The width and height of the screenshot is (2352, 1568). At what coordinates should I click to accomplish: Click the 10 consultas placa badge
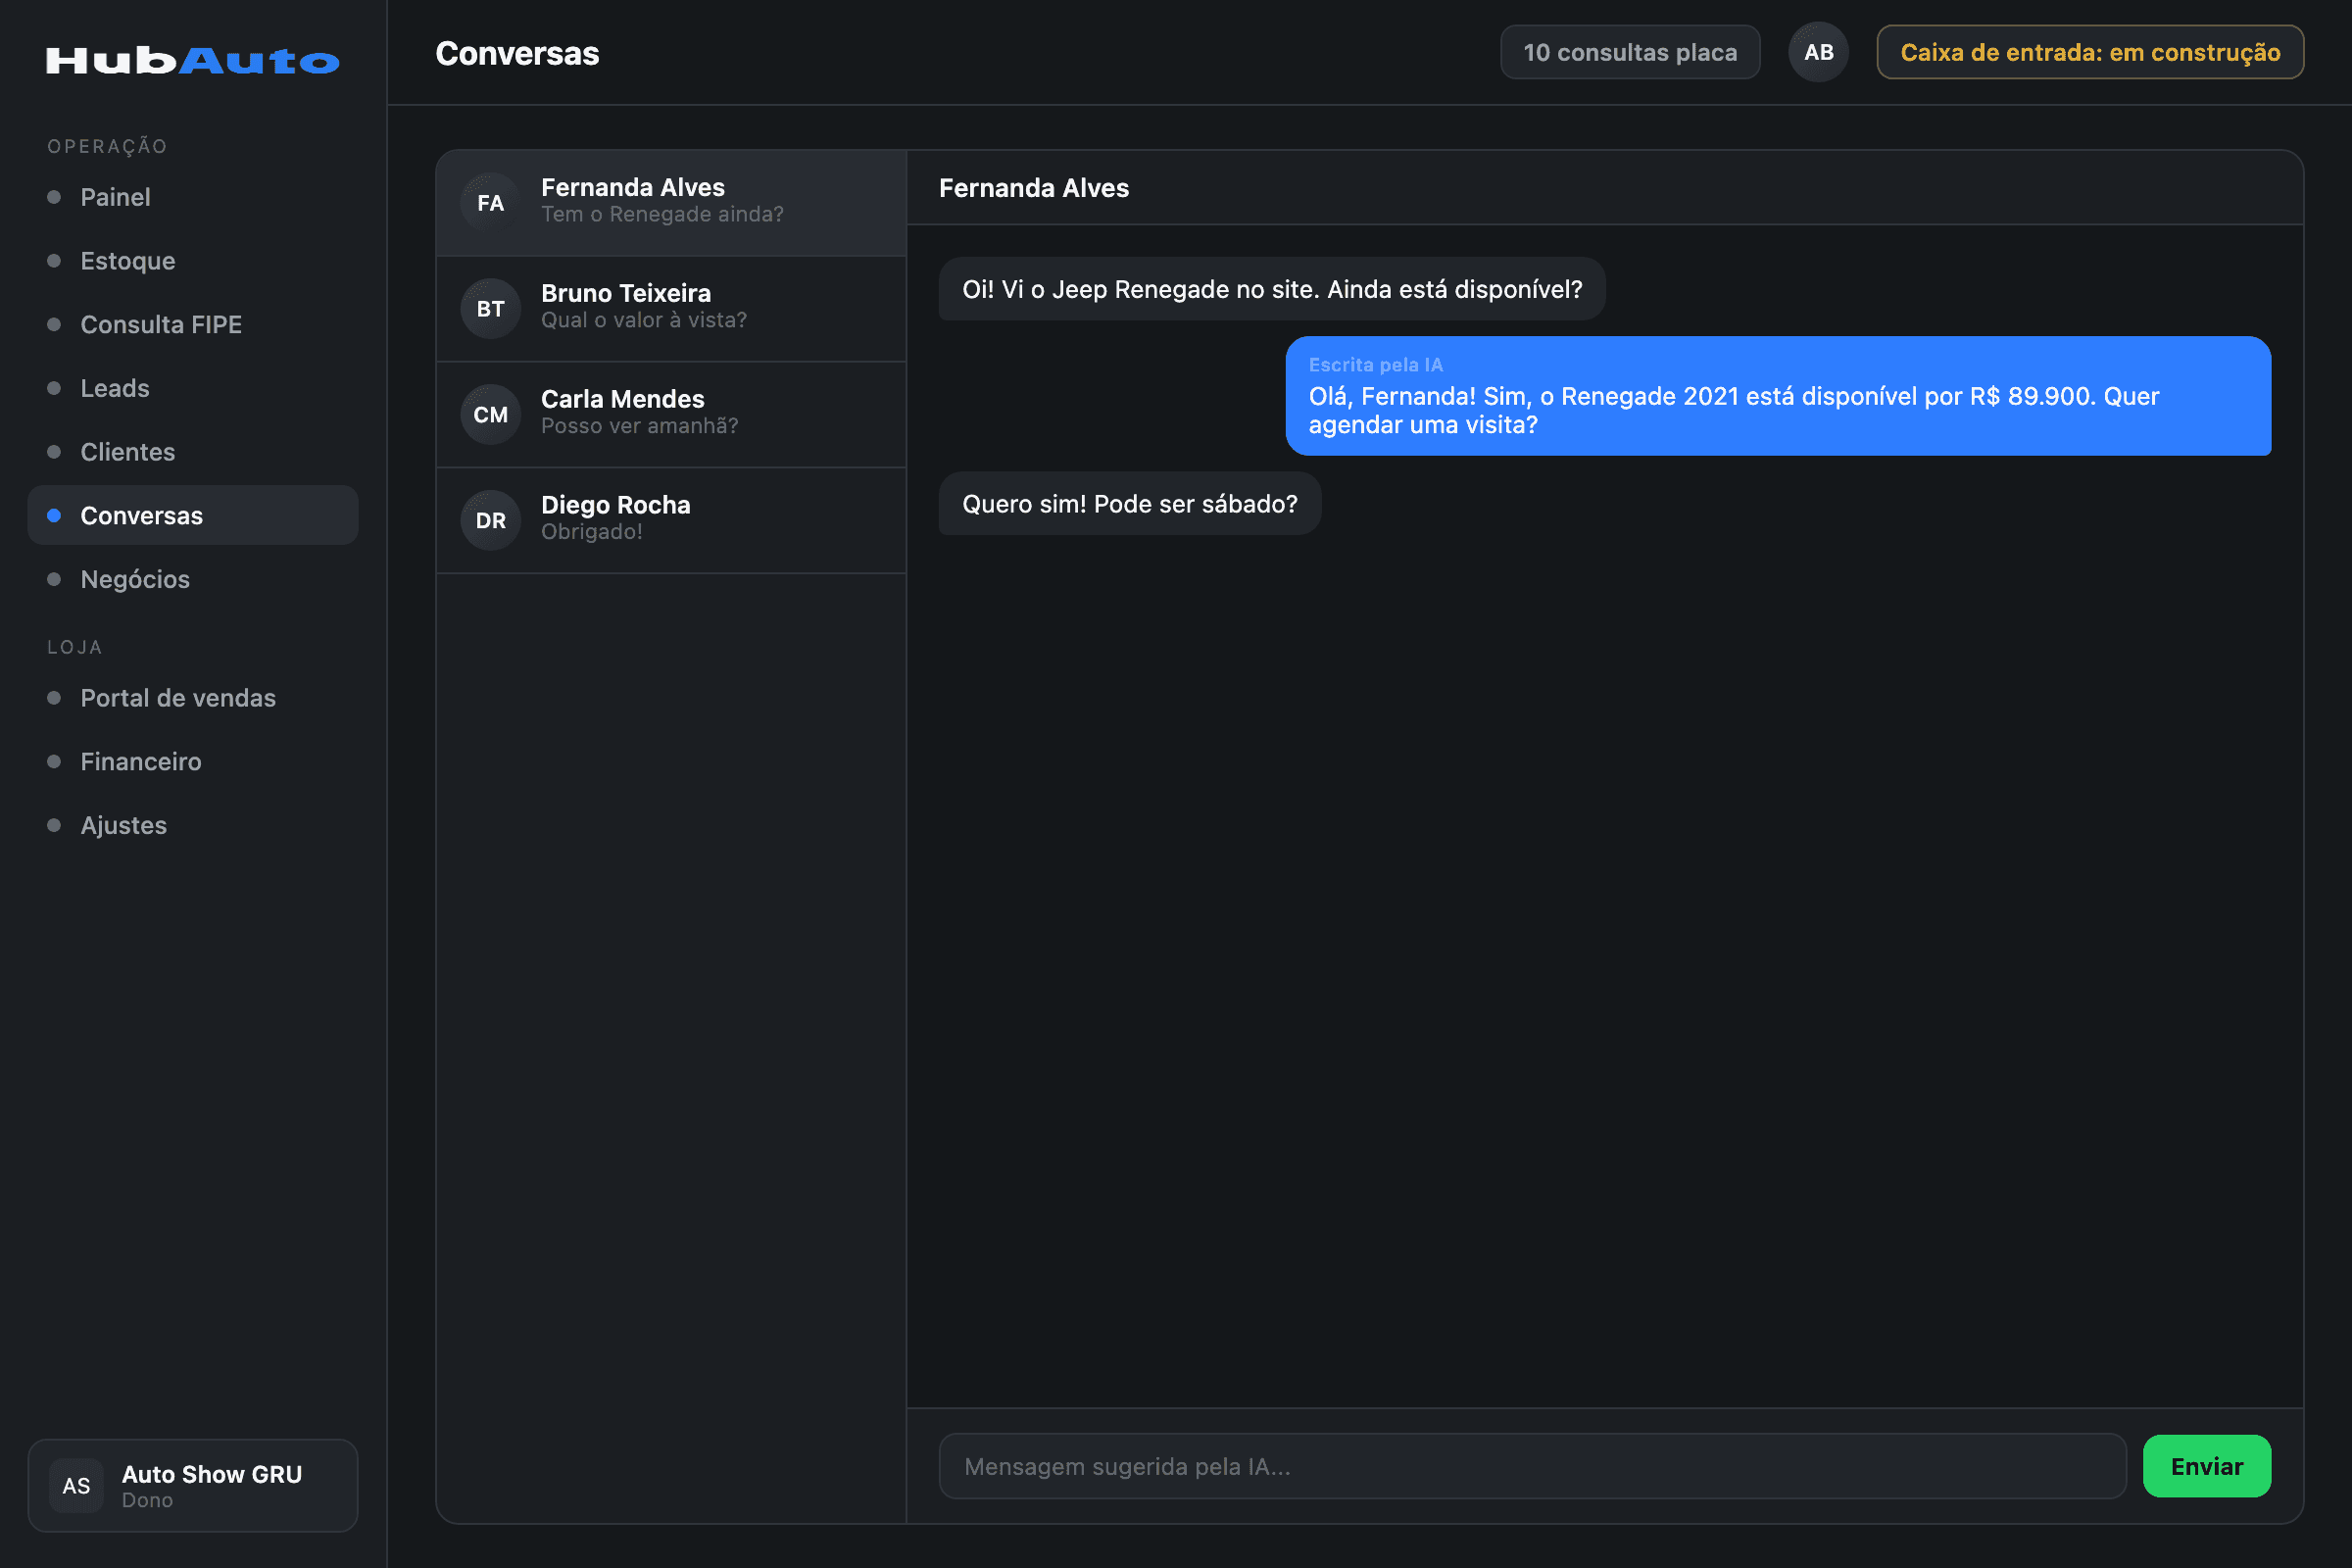click(x=1630, y=52)
